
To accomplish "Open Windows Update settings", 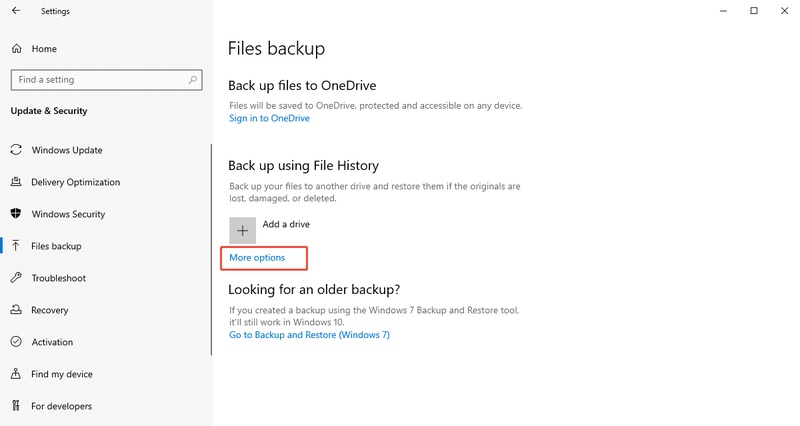I will coord(67,150).
